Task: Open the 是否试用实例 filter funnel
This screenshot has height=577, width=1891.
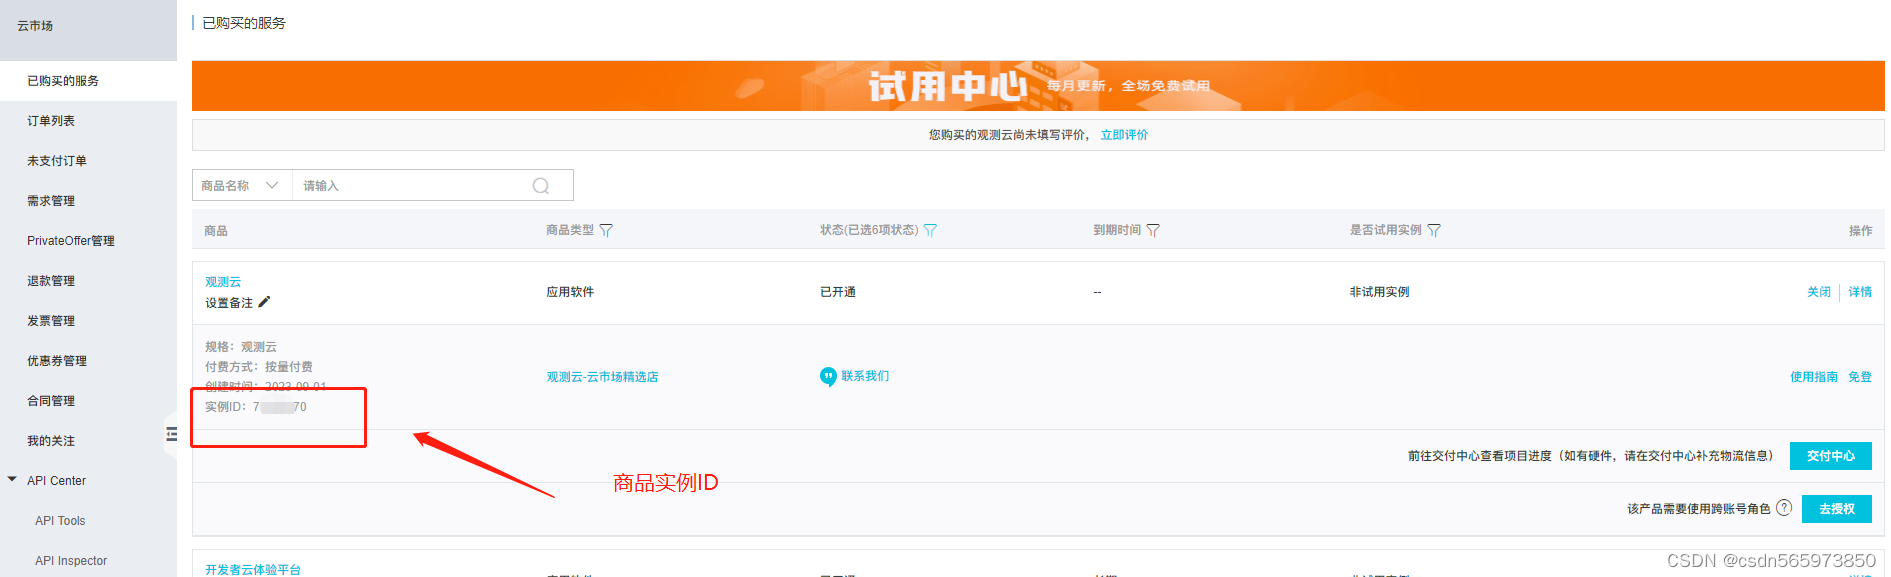Action: pos(1434,231)
